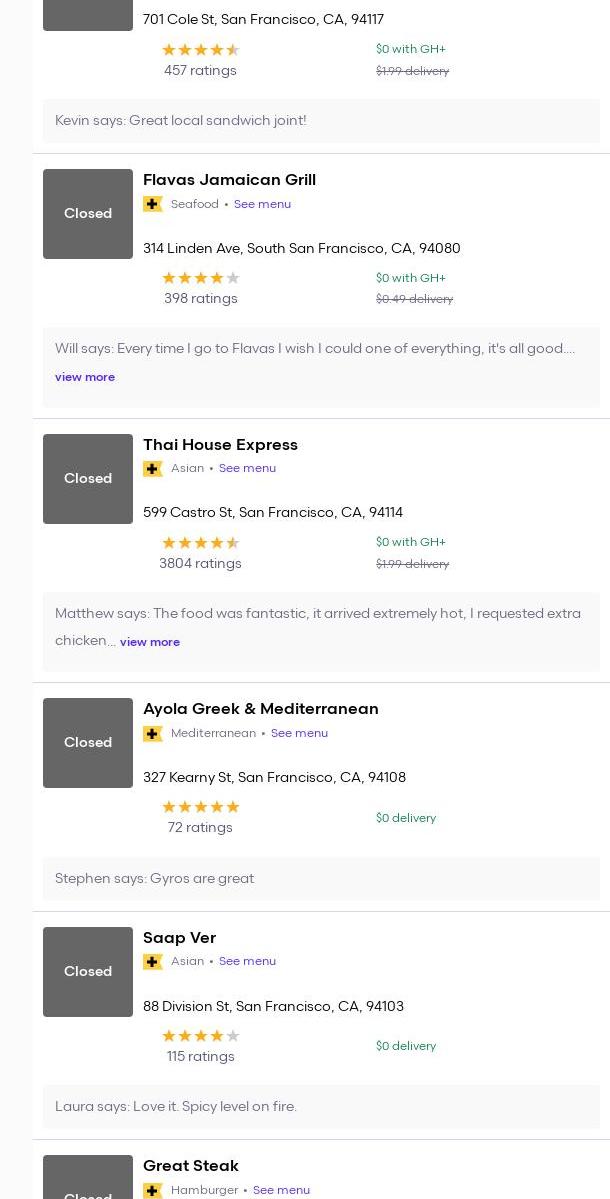The image size is (610, 1199).
Task: Click GH+ badge icon under Thai House Express
Action: tap(153, 469)
